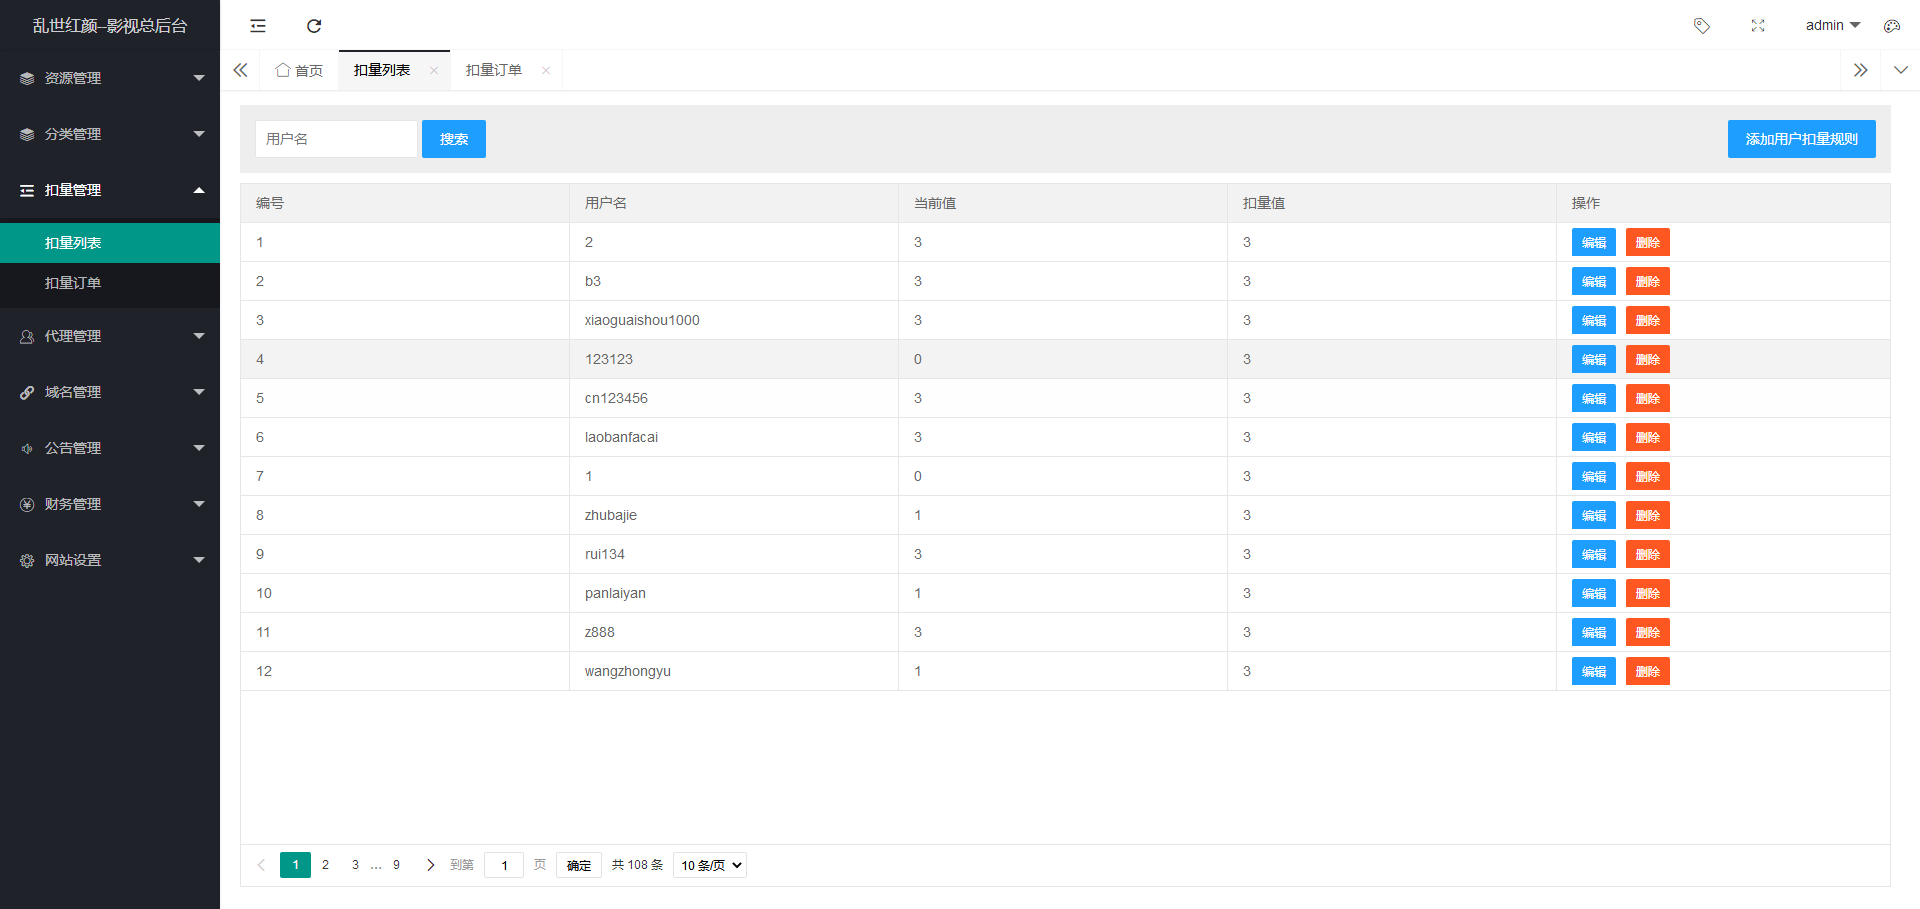Open the admin user dropdown

pos(1832,26)
